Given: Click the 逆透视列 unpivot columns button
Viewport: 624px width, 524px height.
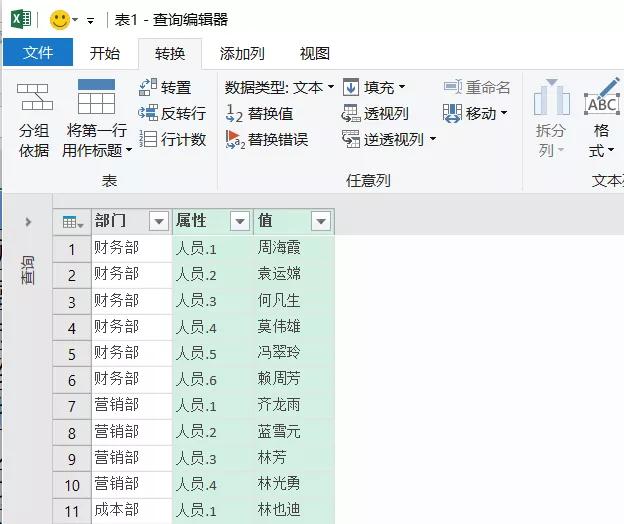Looking at the screenshot, I should (x=382, y=140).
